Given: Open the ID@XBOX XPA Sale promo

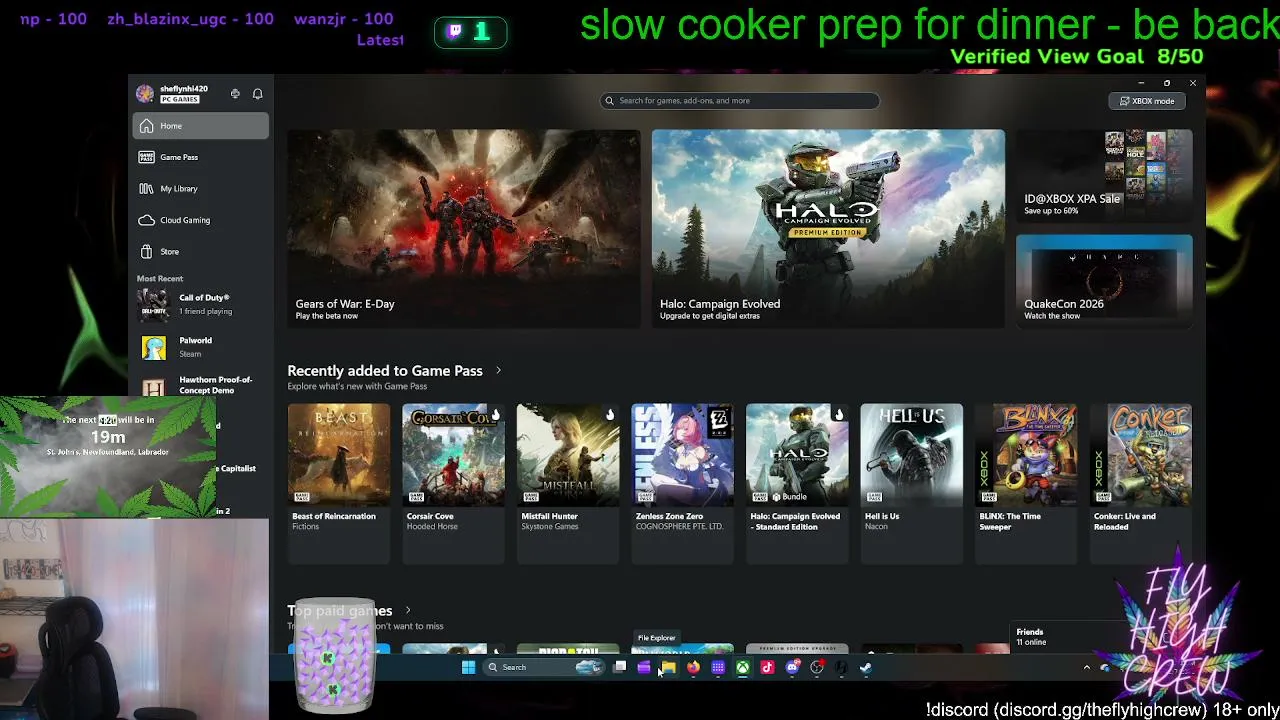Looking at the screenshot, I should pos(1104,175).
